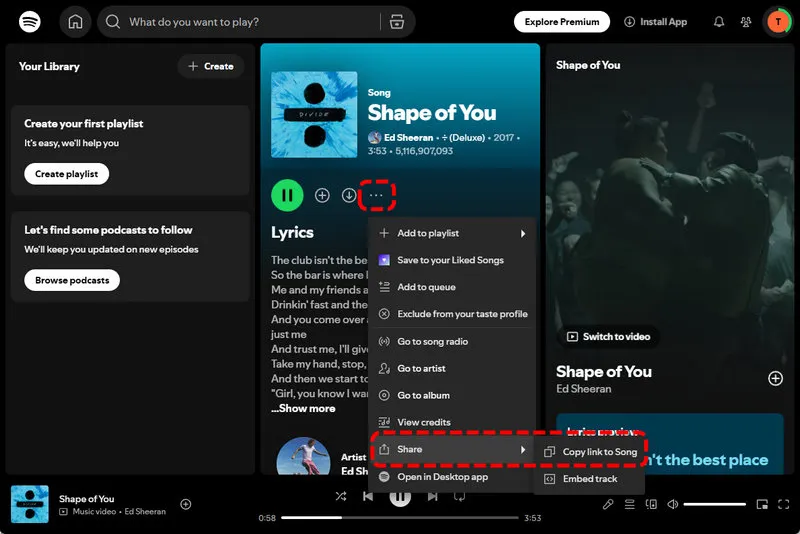Click Shape of You title in bottom bar
The image size is (800, 534).
tap(86, 499)
